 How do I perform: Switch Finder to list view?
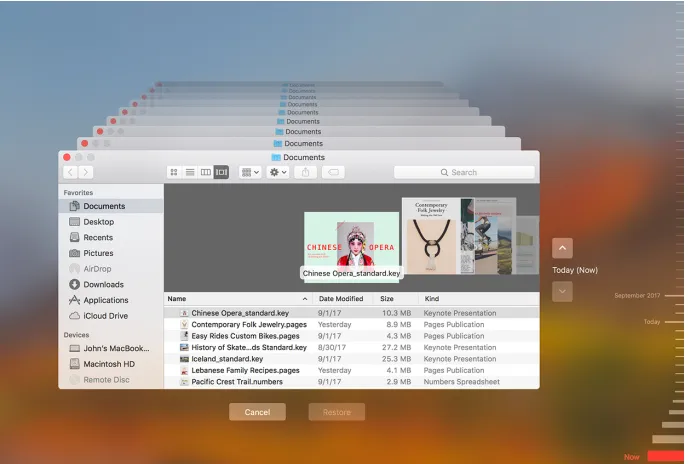click(190, 172)
